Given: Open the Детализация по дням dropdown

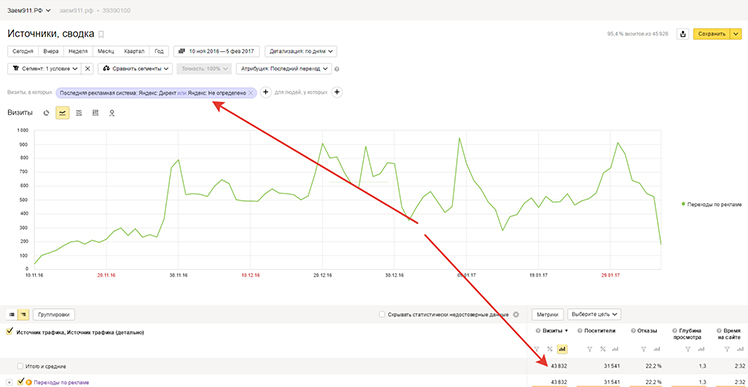Looking at the screenshot, I should 301,51.
